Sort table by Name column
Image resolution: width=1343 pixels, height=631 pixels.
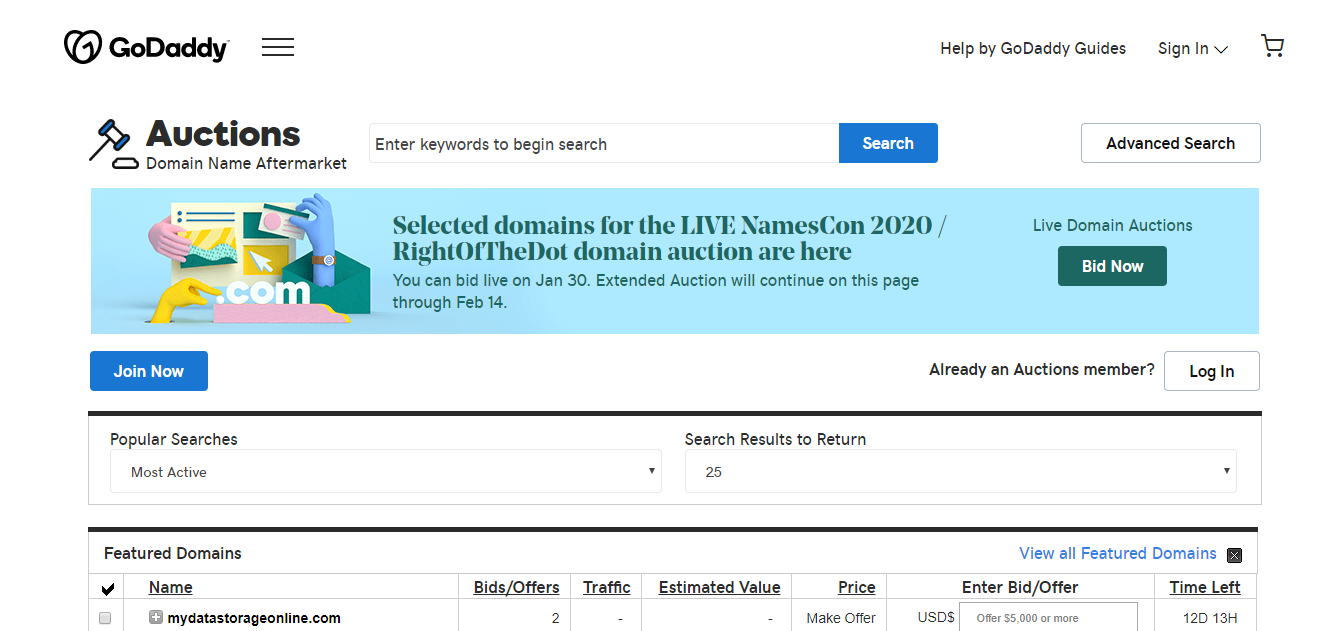170,587
